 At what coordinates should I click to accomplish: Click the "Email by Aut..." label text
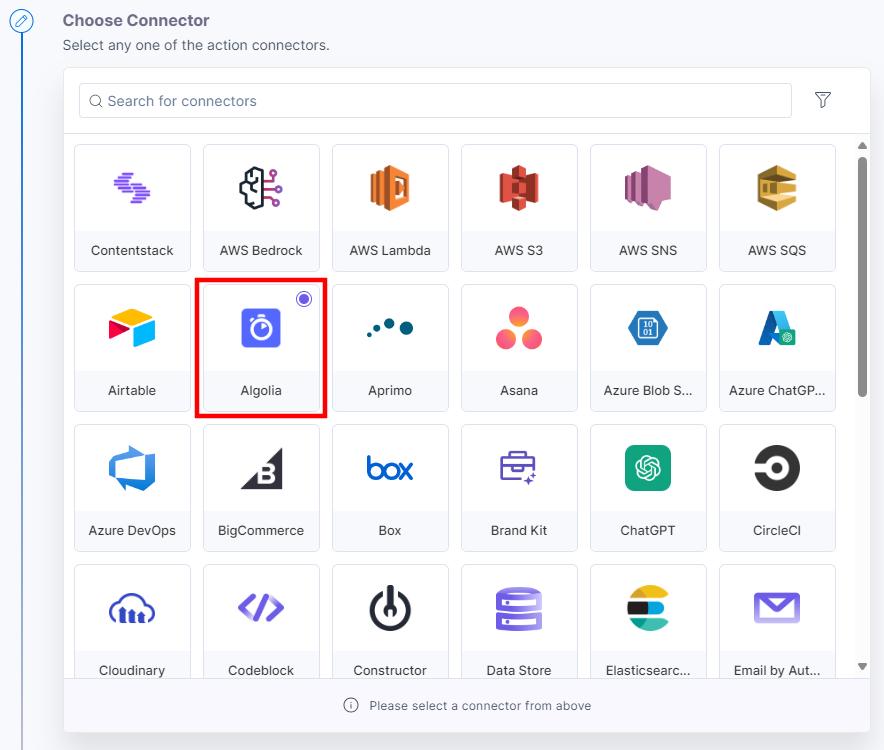point(777,670)
